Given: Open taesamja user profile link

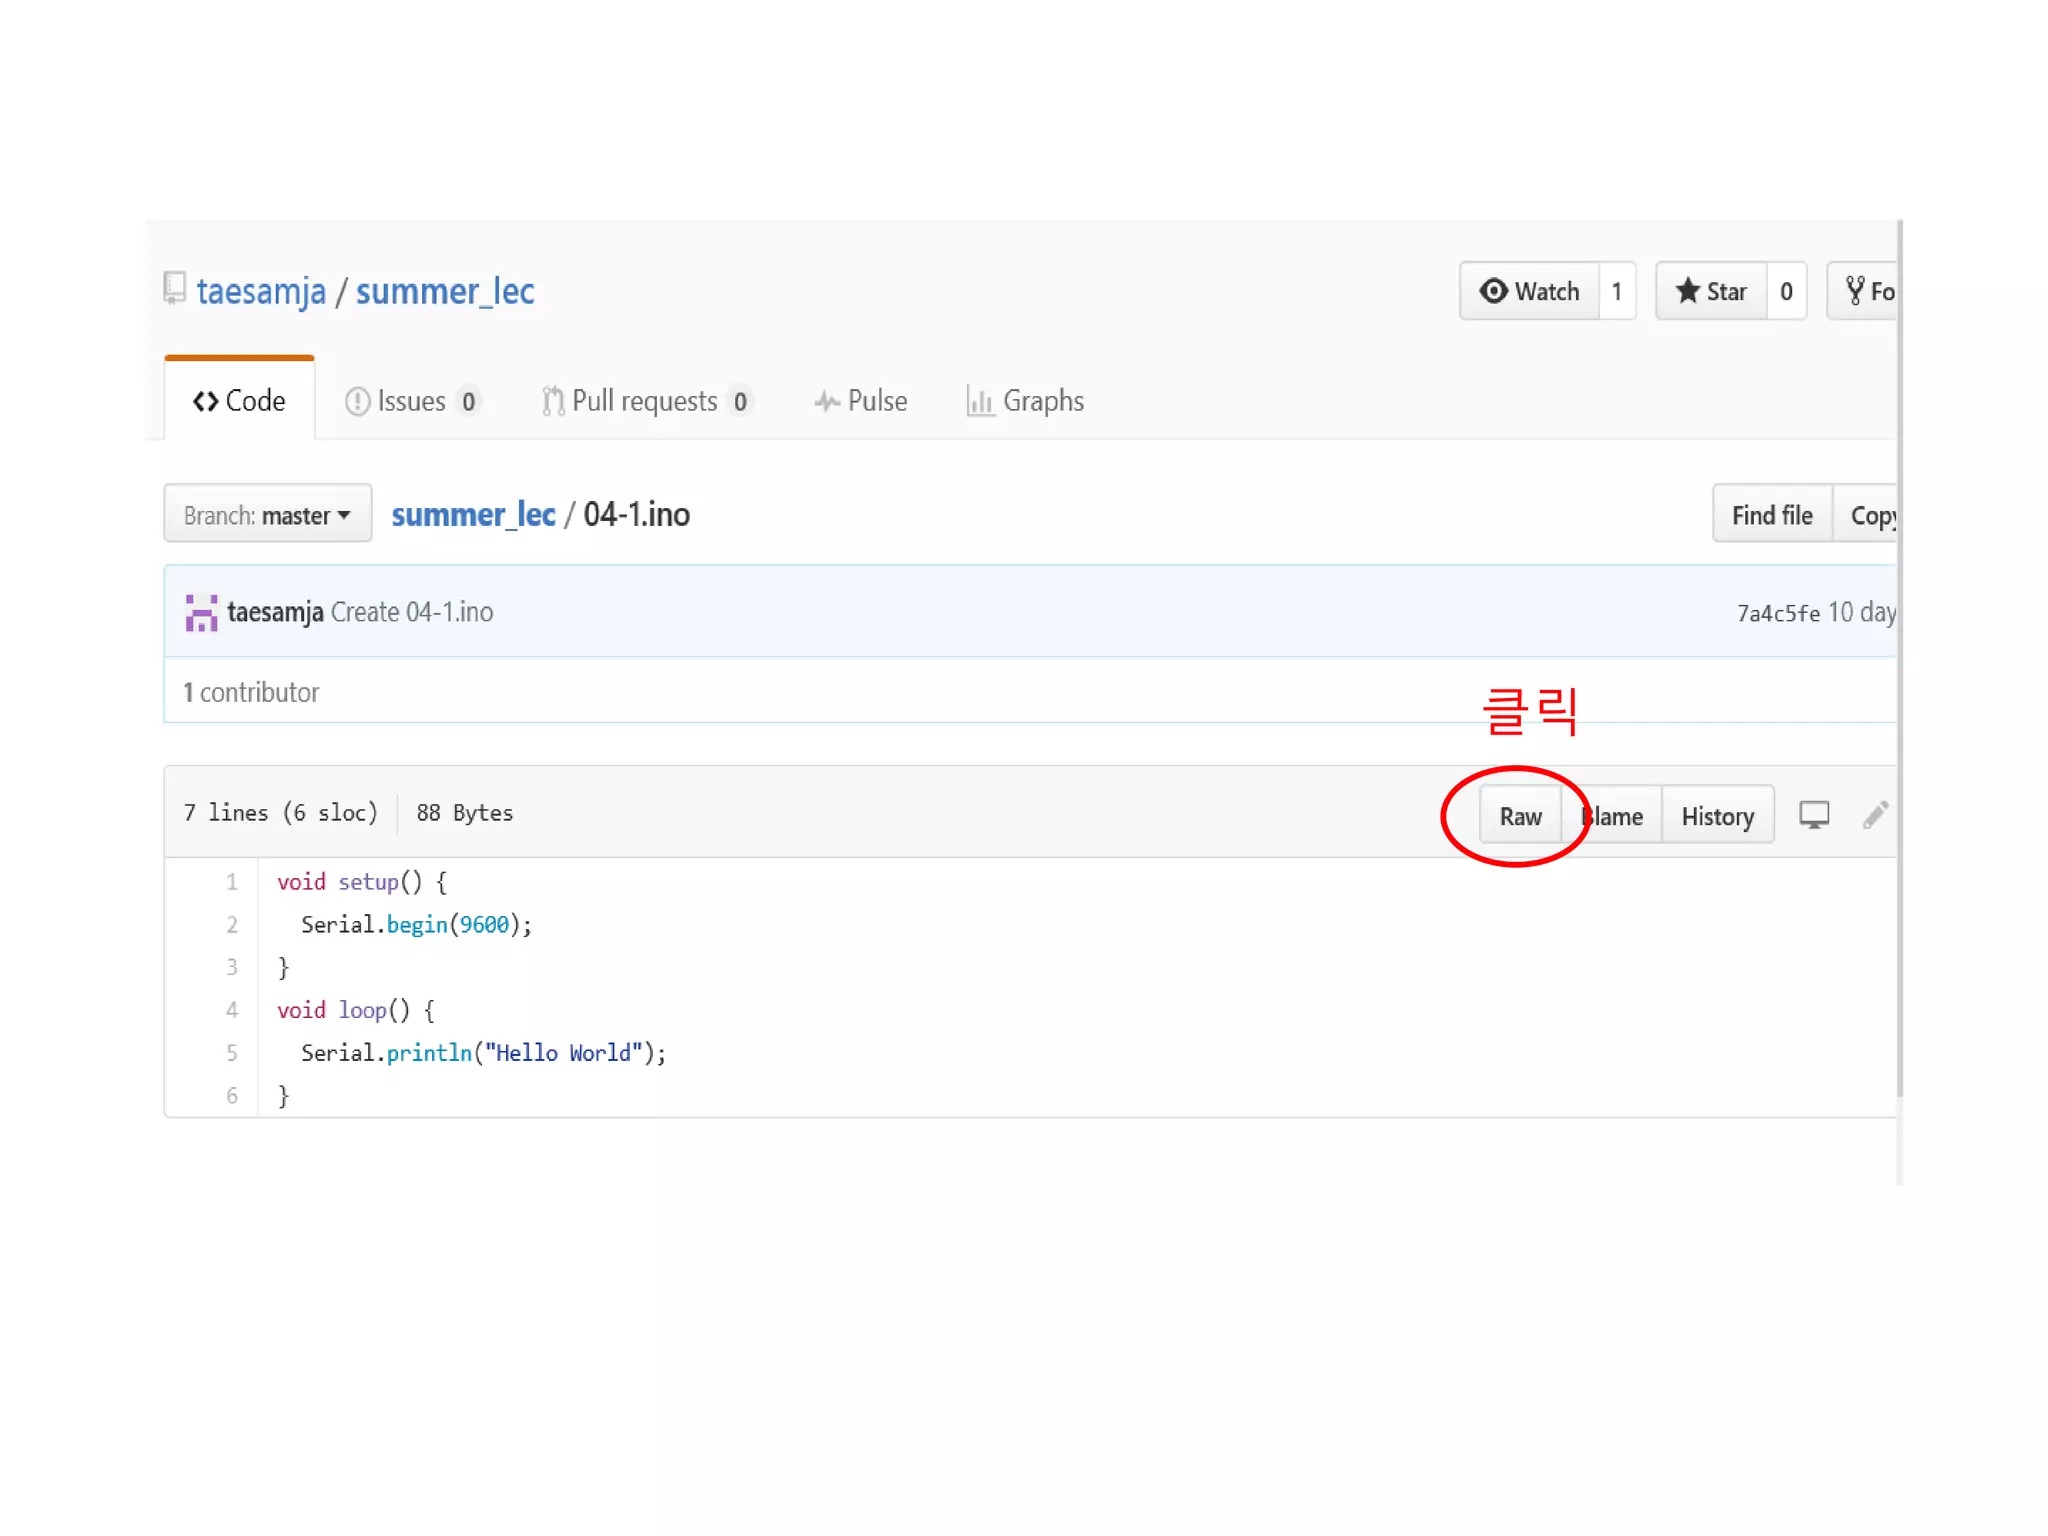Looking at the screenshot, I should (261, 292).
